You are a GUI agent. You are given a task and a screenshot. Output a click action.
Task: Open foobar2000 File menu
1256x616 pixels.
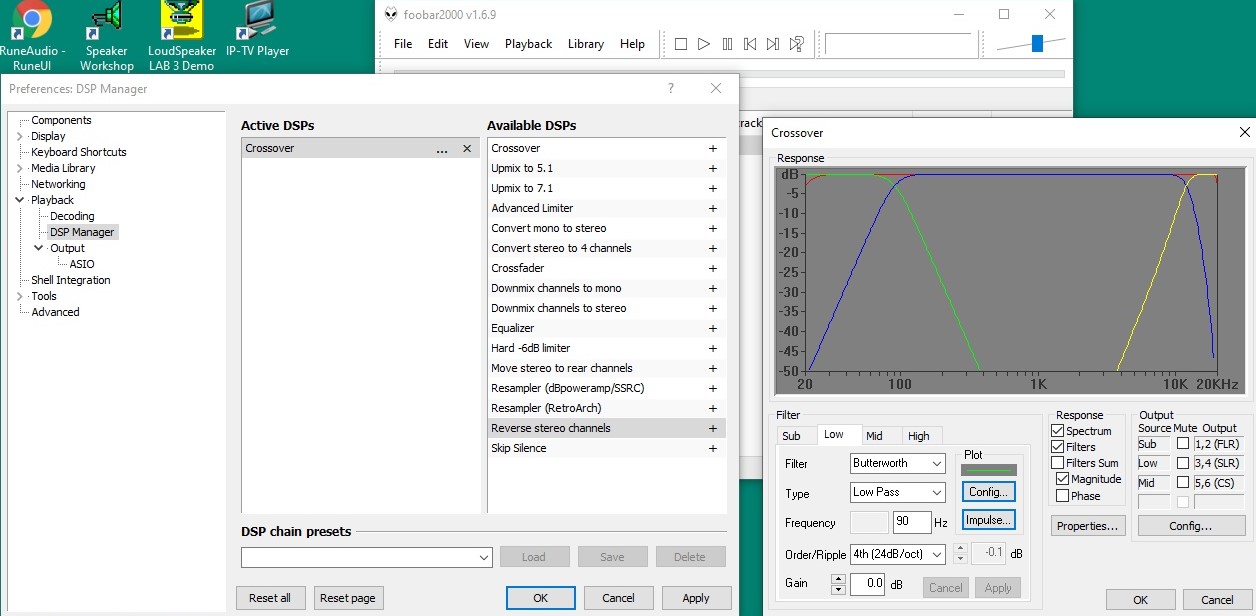tap(403, 44)
